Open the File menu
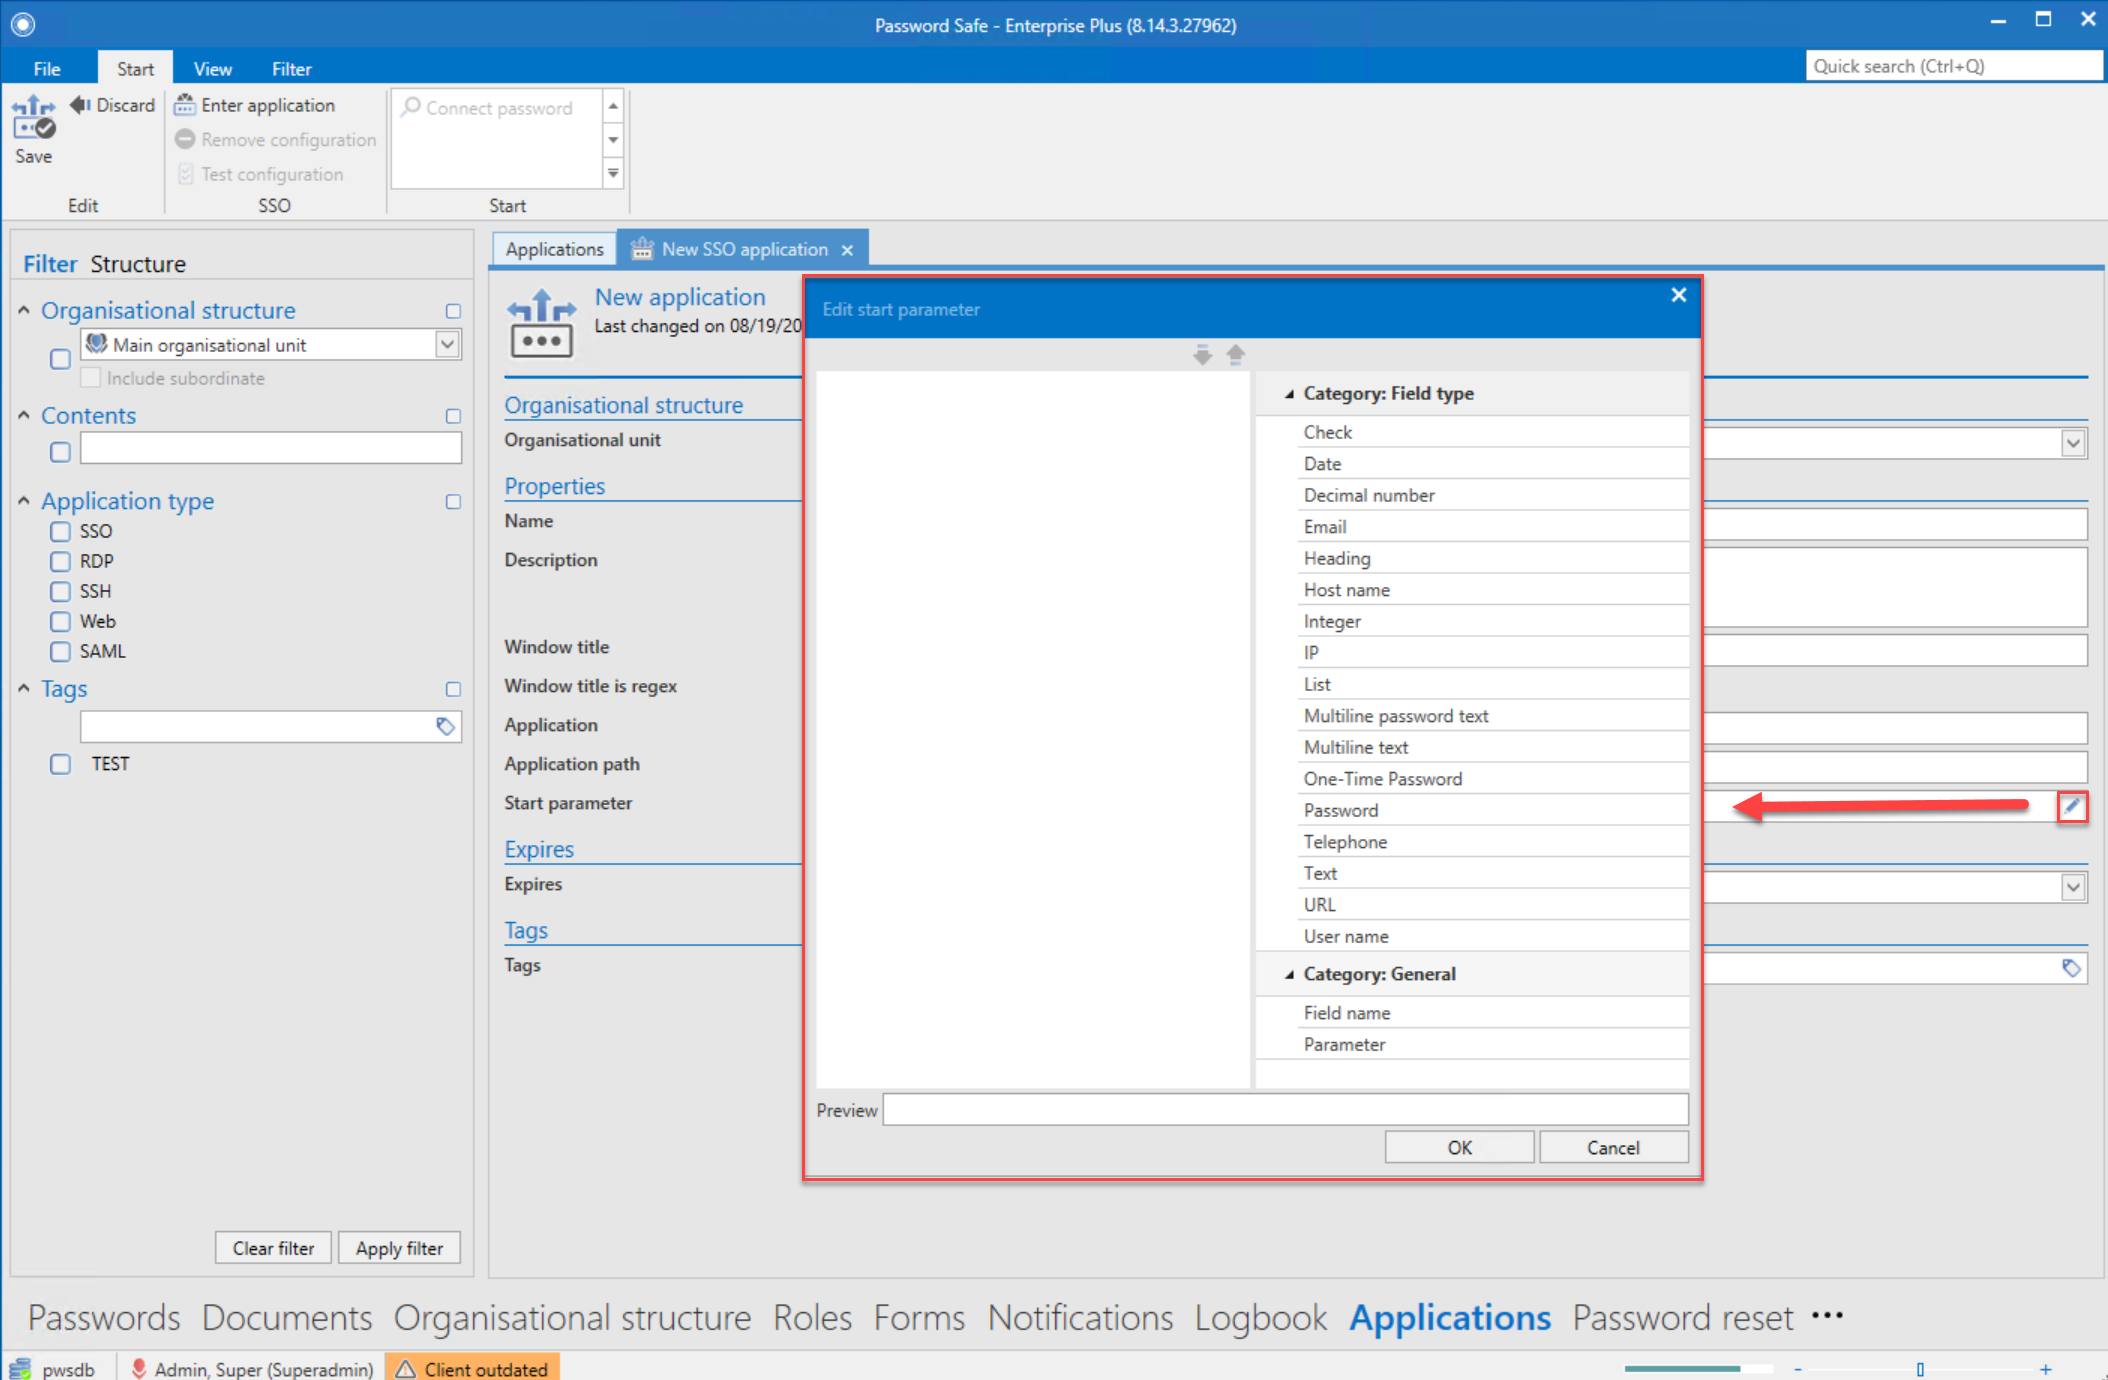The image size is (2108, 1380). [47, 68]
